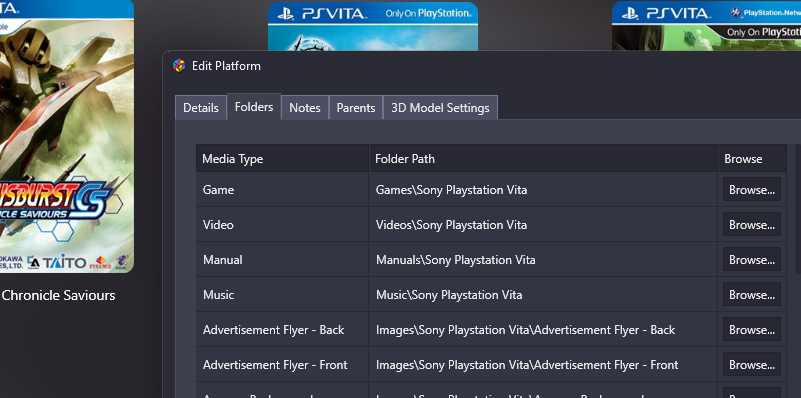Viewport: 801px width, 398px height.
Task: Browse for the Video folder path
Action: 752,225
